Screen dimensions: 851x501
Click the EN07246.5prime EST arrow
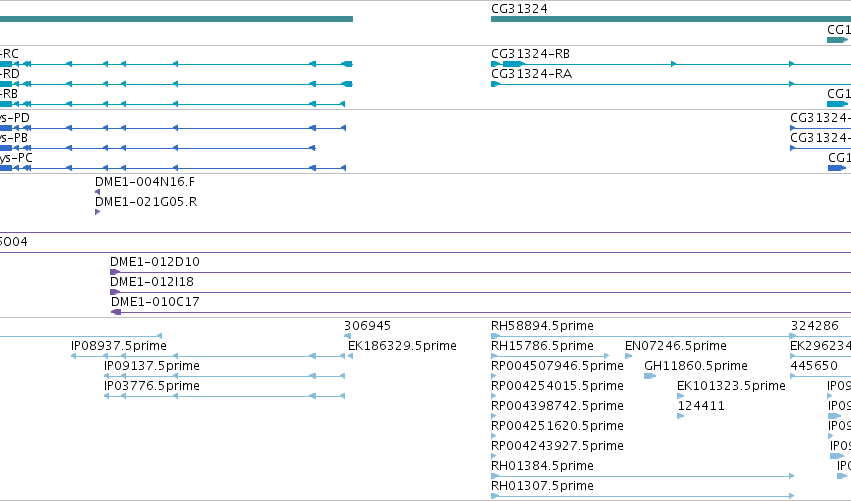point(628,356)
